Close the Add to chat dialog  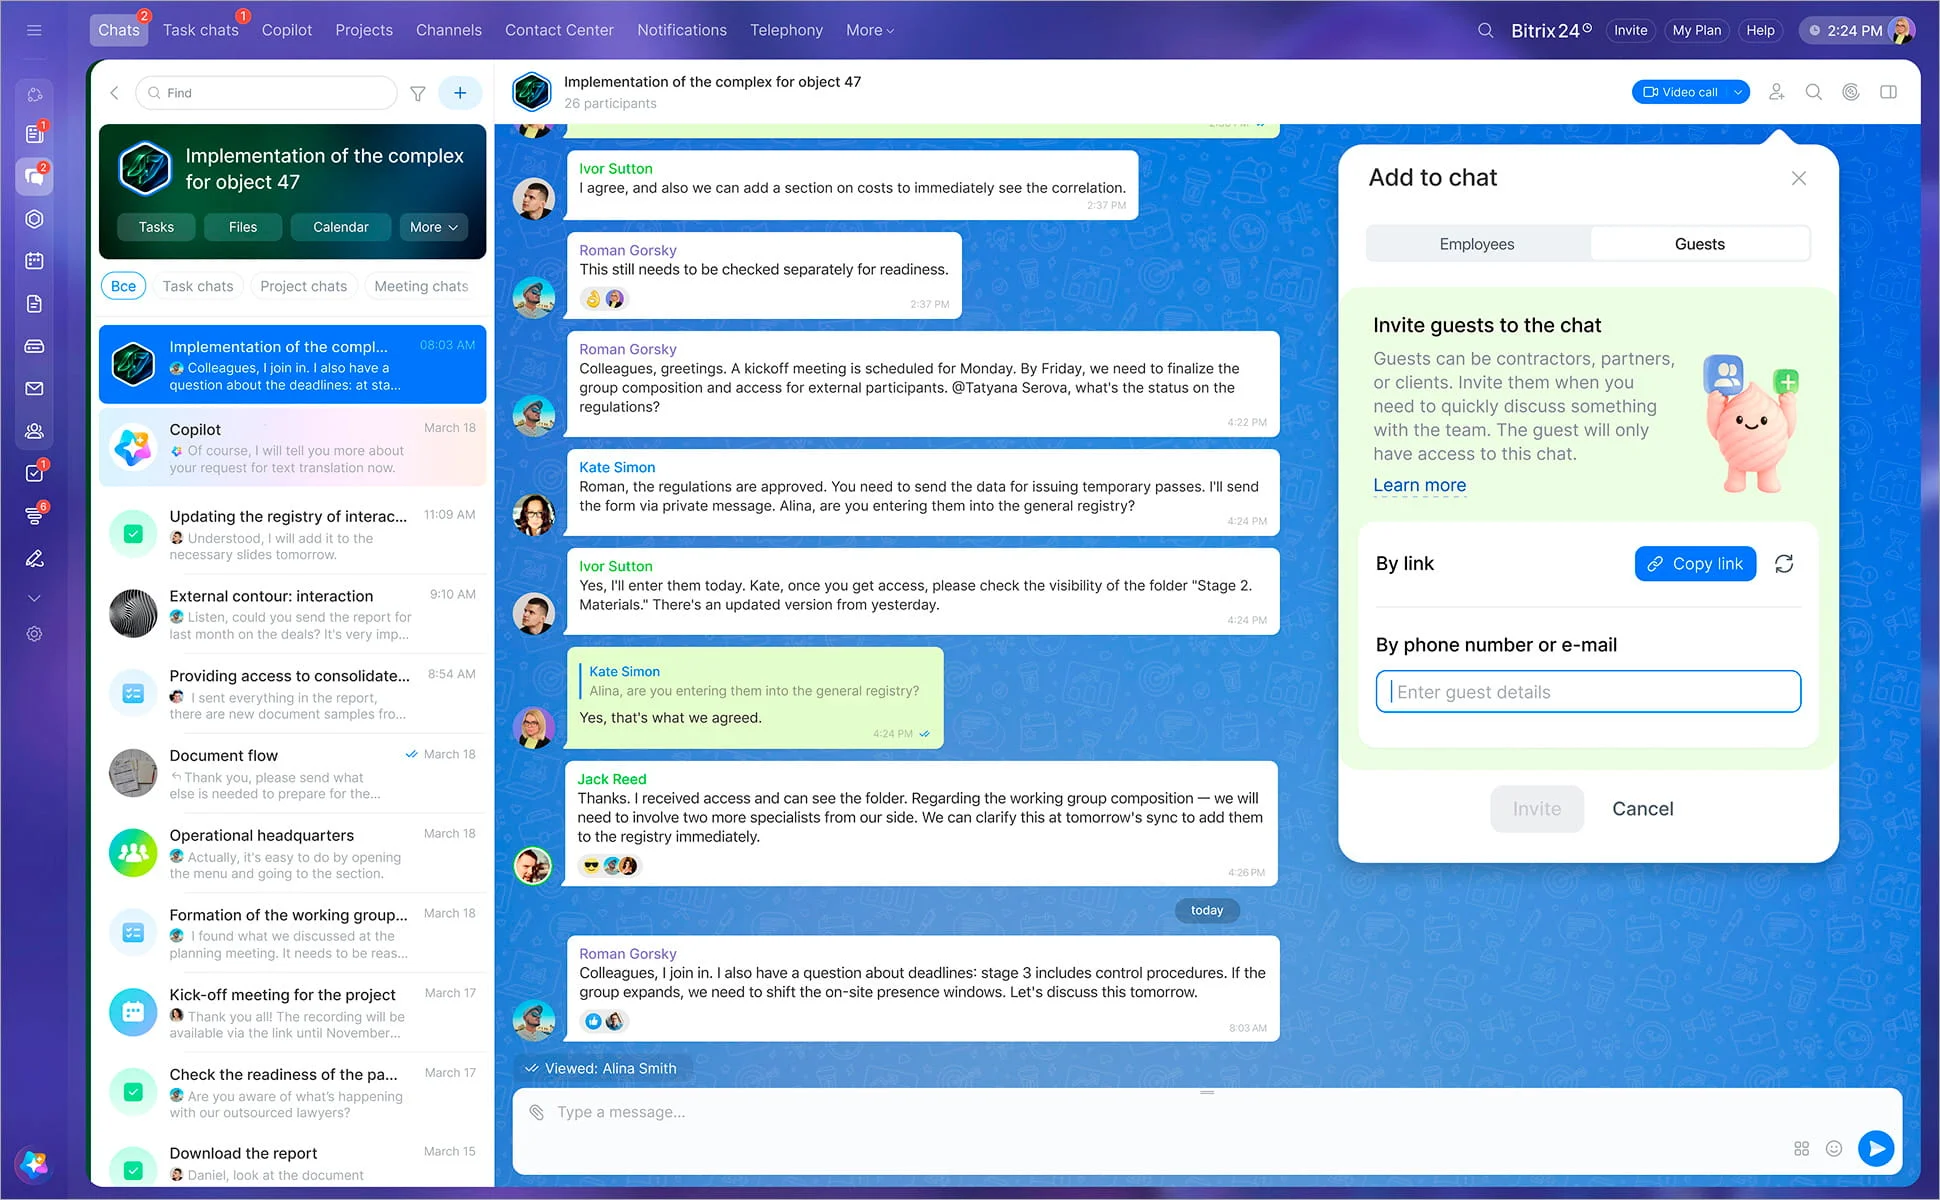(1798, 178)
